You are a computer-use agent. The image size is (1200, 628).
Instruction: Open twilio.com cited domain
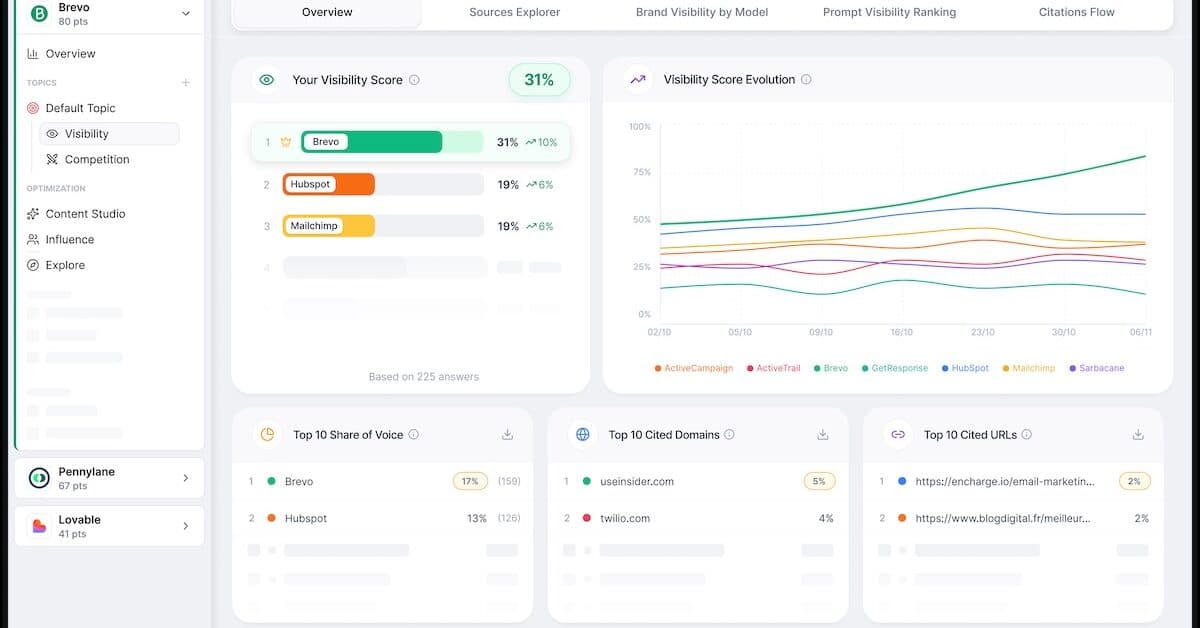(625, 519)
